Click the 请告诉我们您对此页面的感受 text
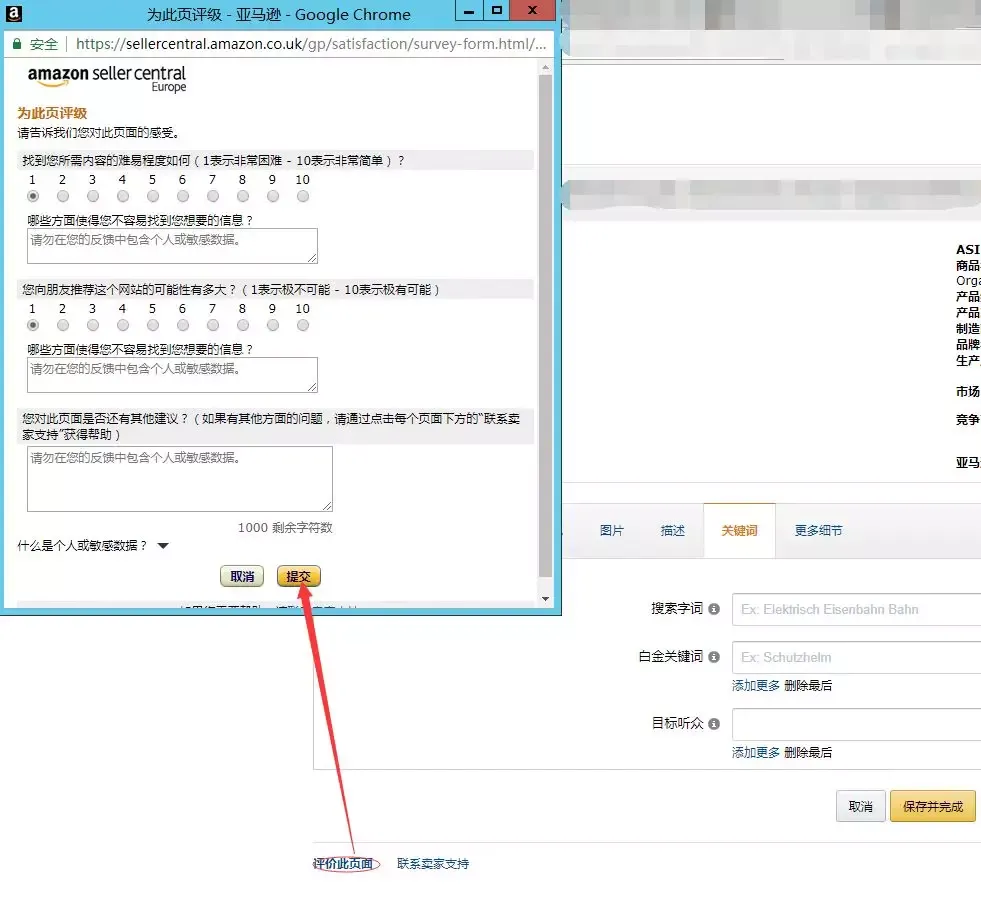Viewport: 981px width, 898px height. tap(99, 133)
